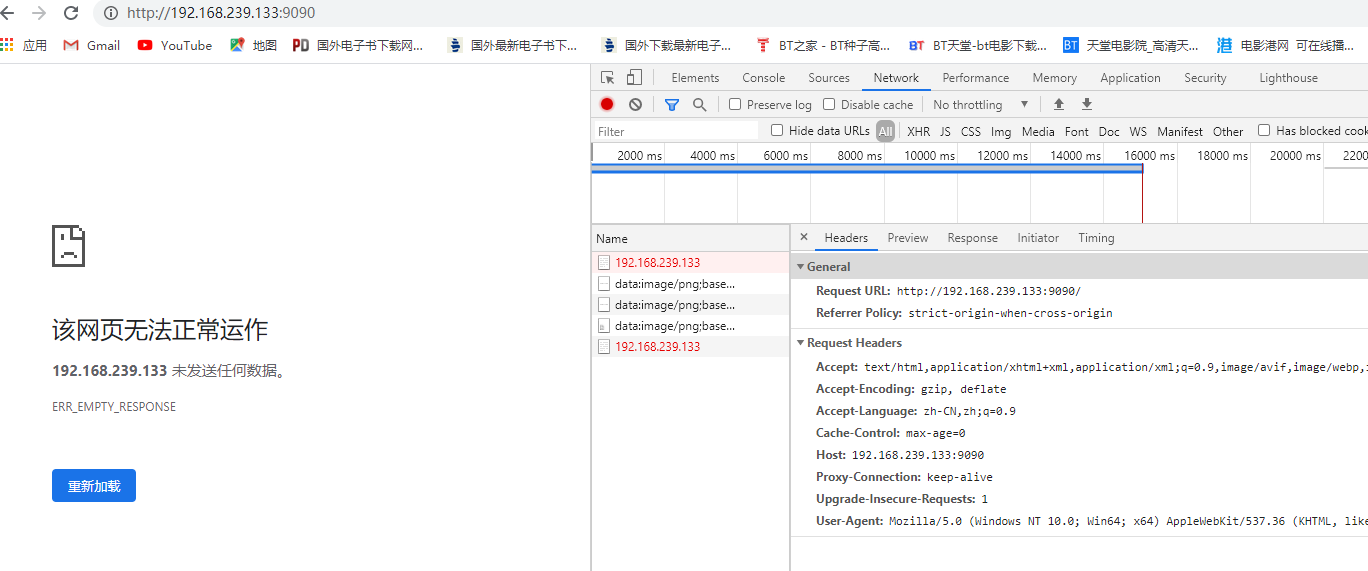Image resolution: width=1368 pixels, height=571 pixels.
Task: Click the 重新加载 reload button
Action: pos(94,486)
